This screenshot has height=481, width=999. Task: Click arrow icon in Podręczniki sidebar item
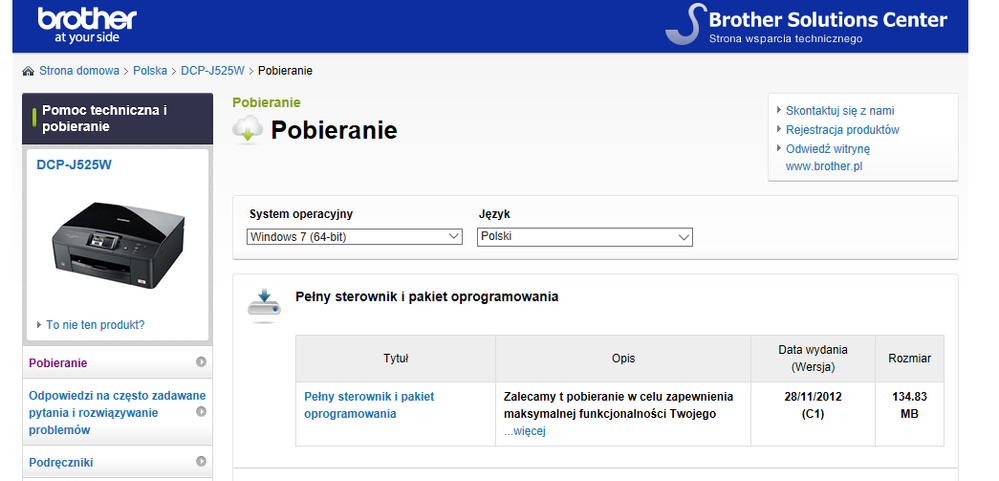coord(201,461)
